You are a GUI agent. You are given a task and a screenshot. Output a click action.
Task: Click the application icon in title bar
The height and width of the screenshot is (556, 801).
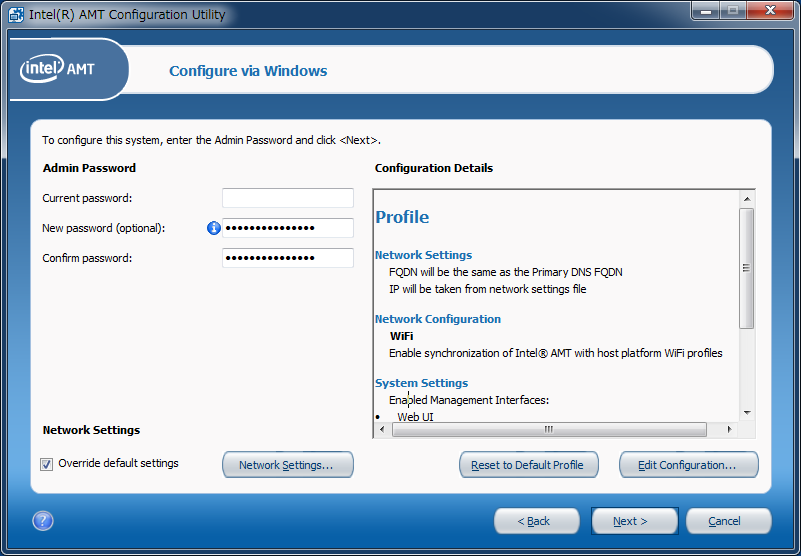pos(16,15)
